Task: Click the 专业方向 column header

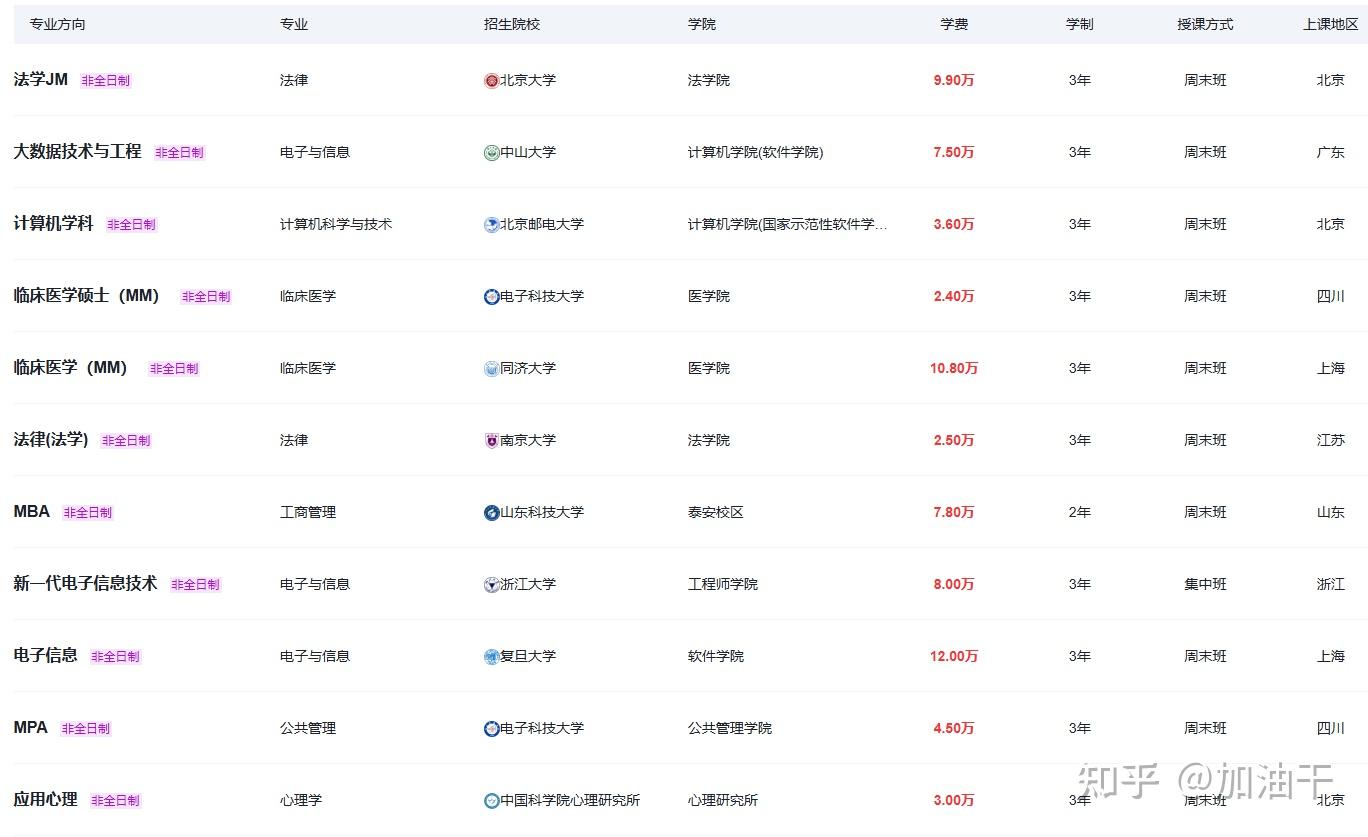Action: [57, 24]
